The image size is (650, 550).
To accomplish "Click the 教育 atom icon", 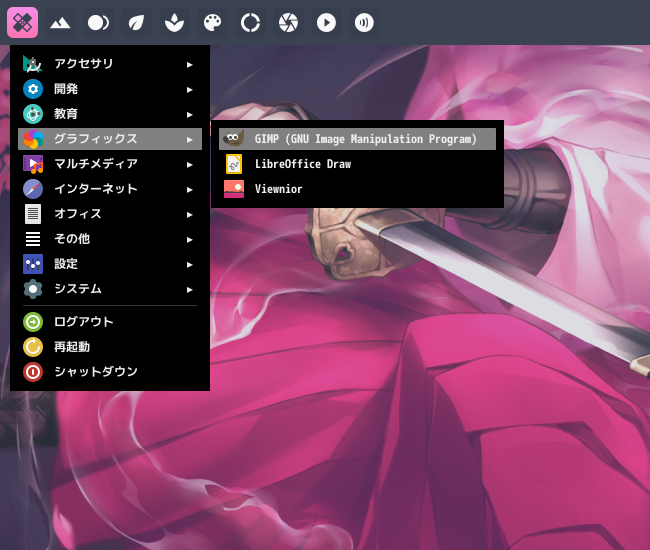I will coord(33,114).
